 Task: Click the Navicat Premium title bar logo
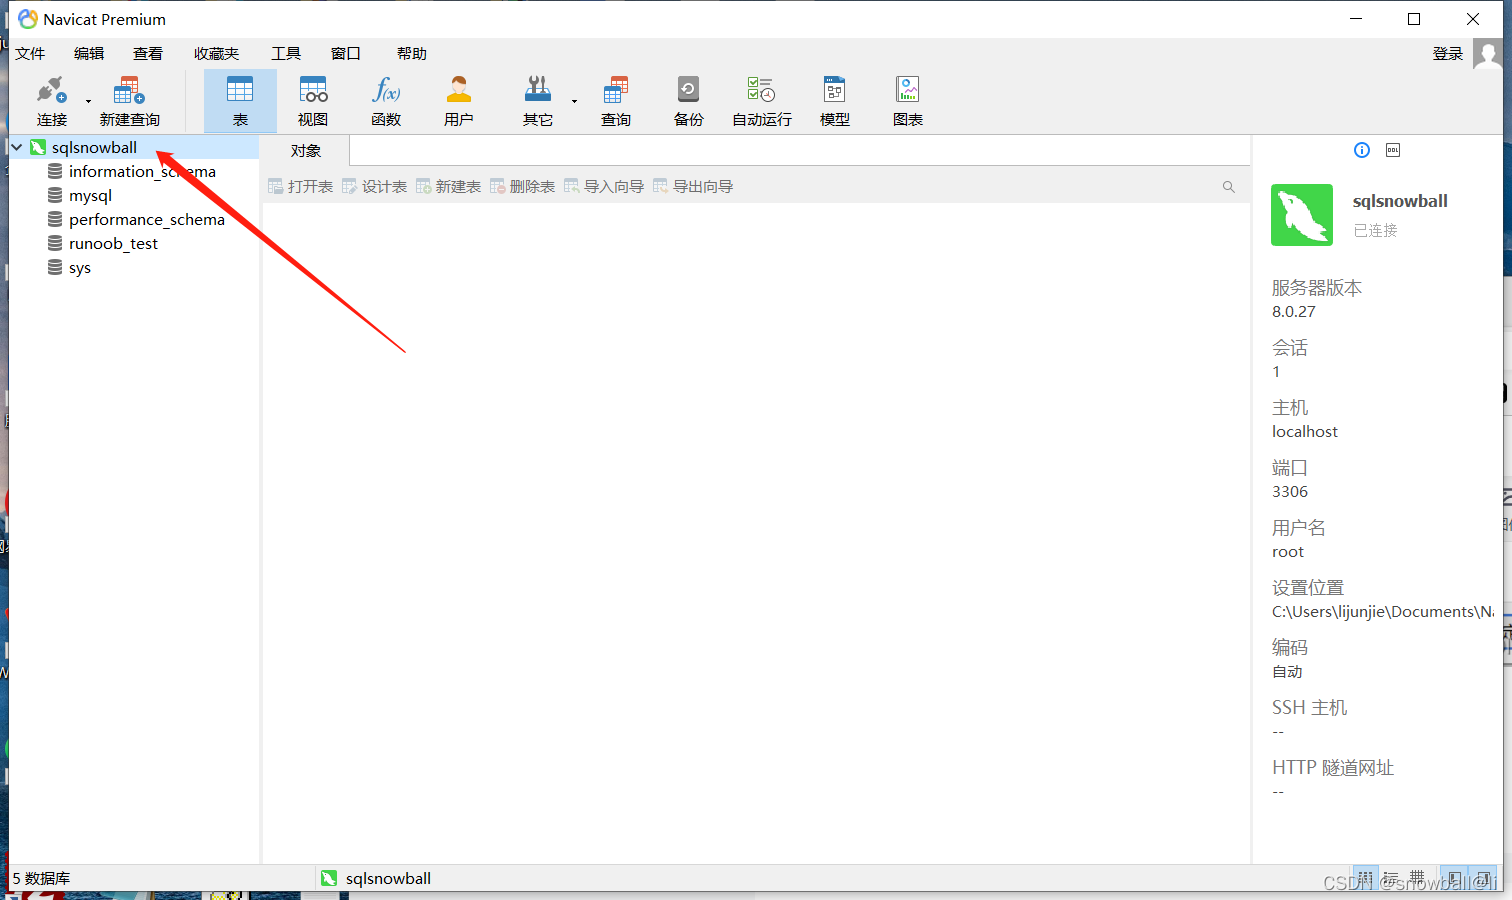[x=28, y=19]
